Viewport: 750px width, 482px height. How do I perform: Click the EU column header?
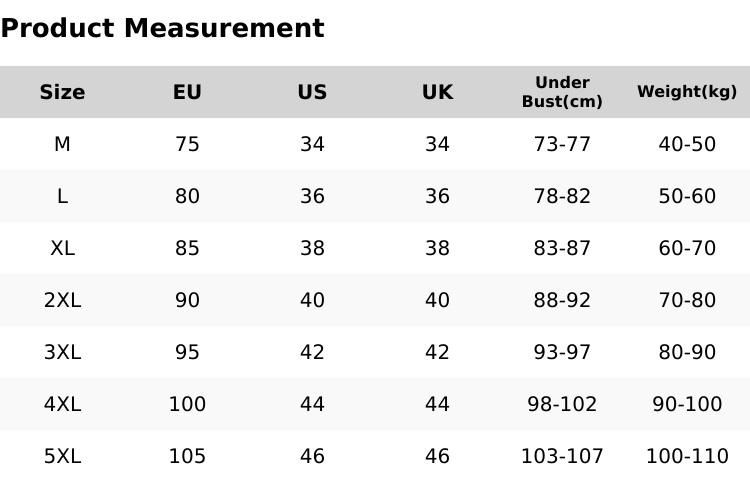click(x=187, y=92)
